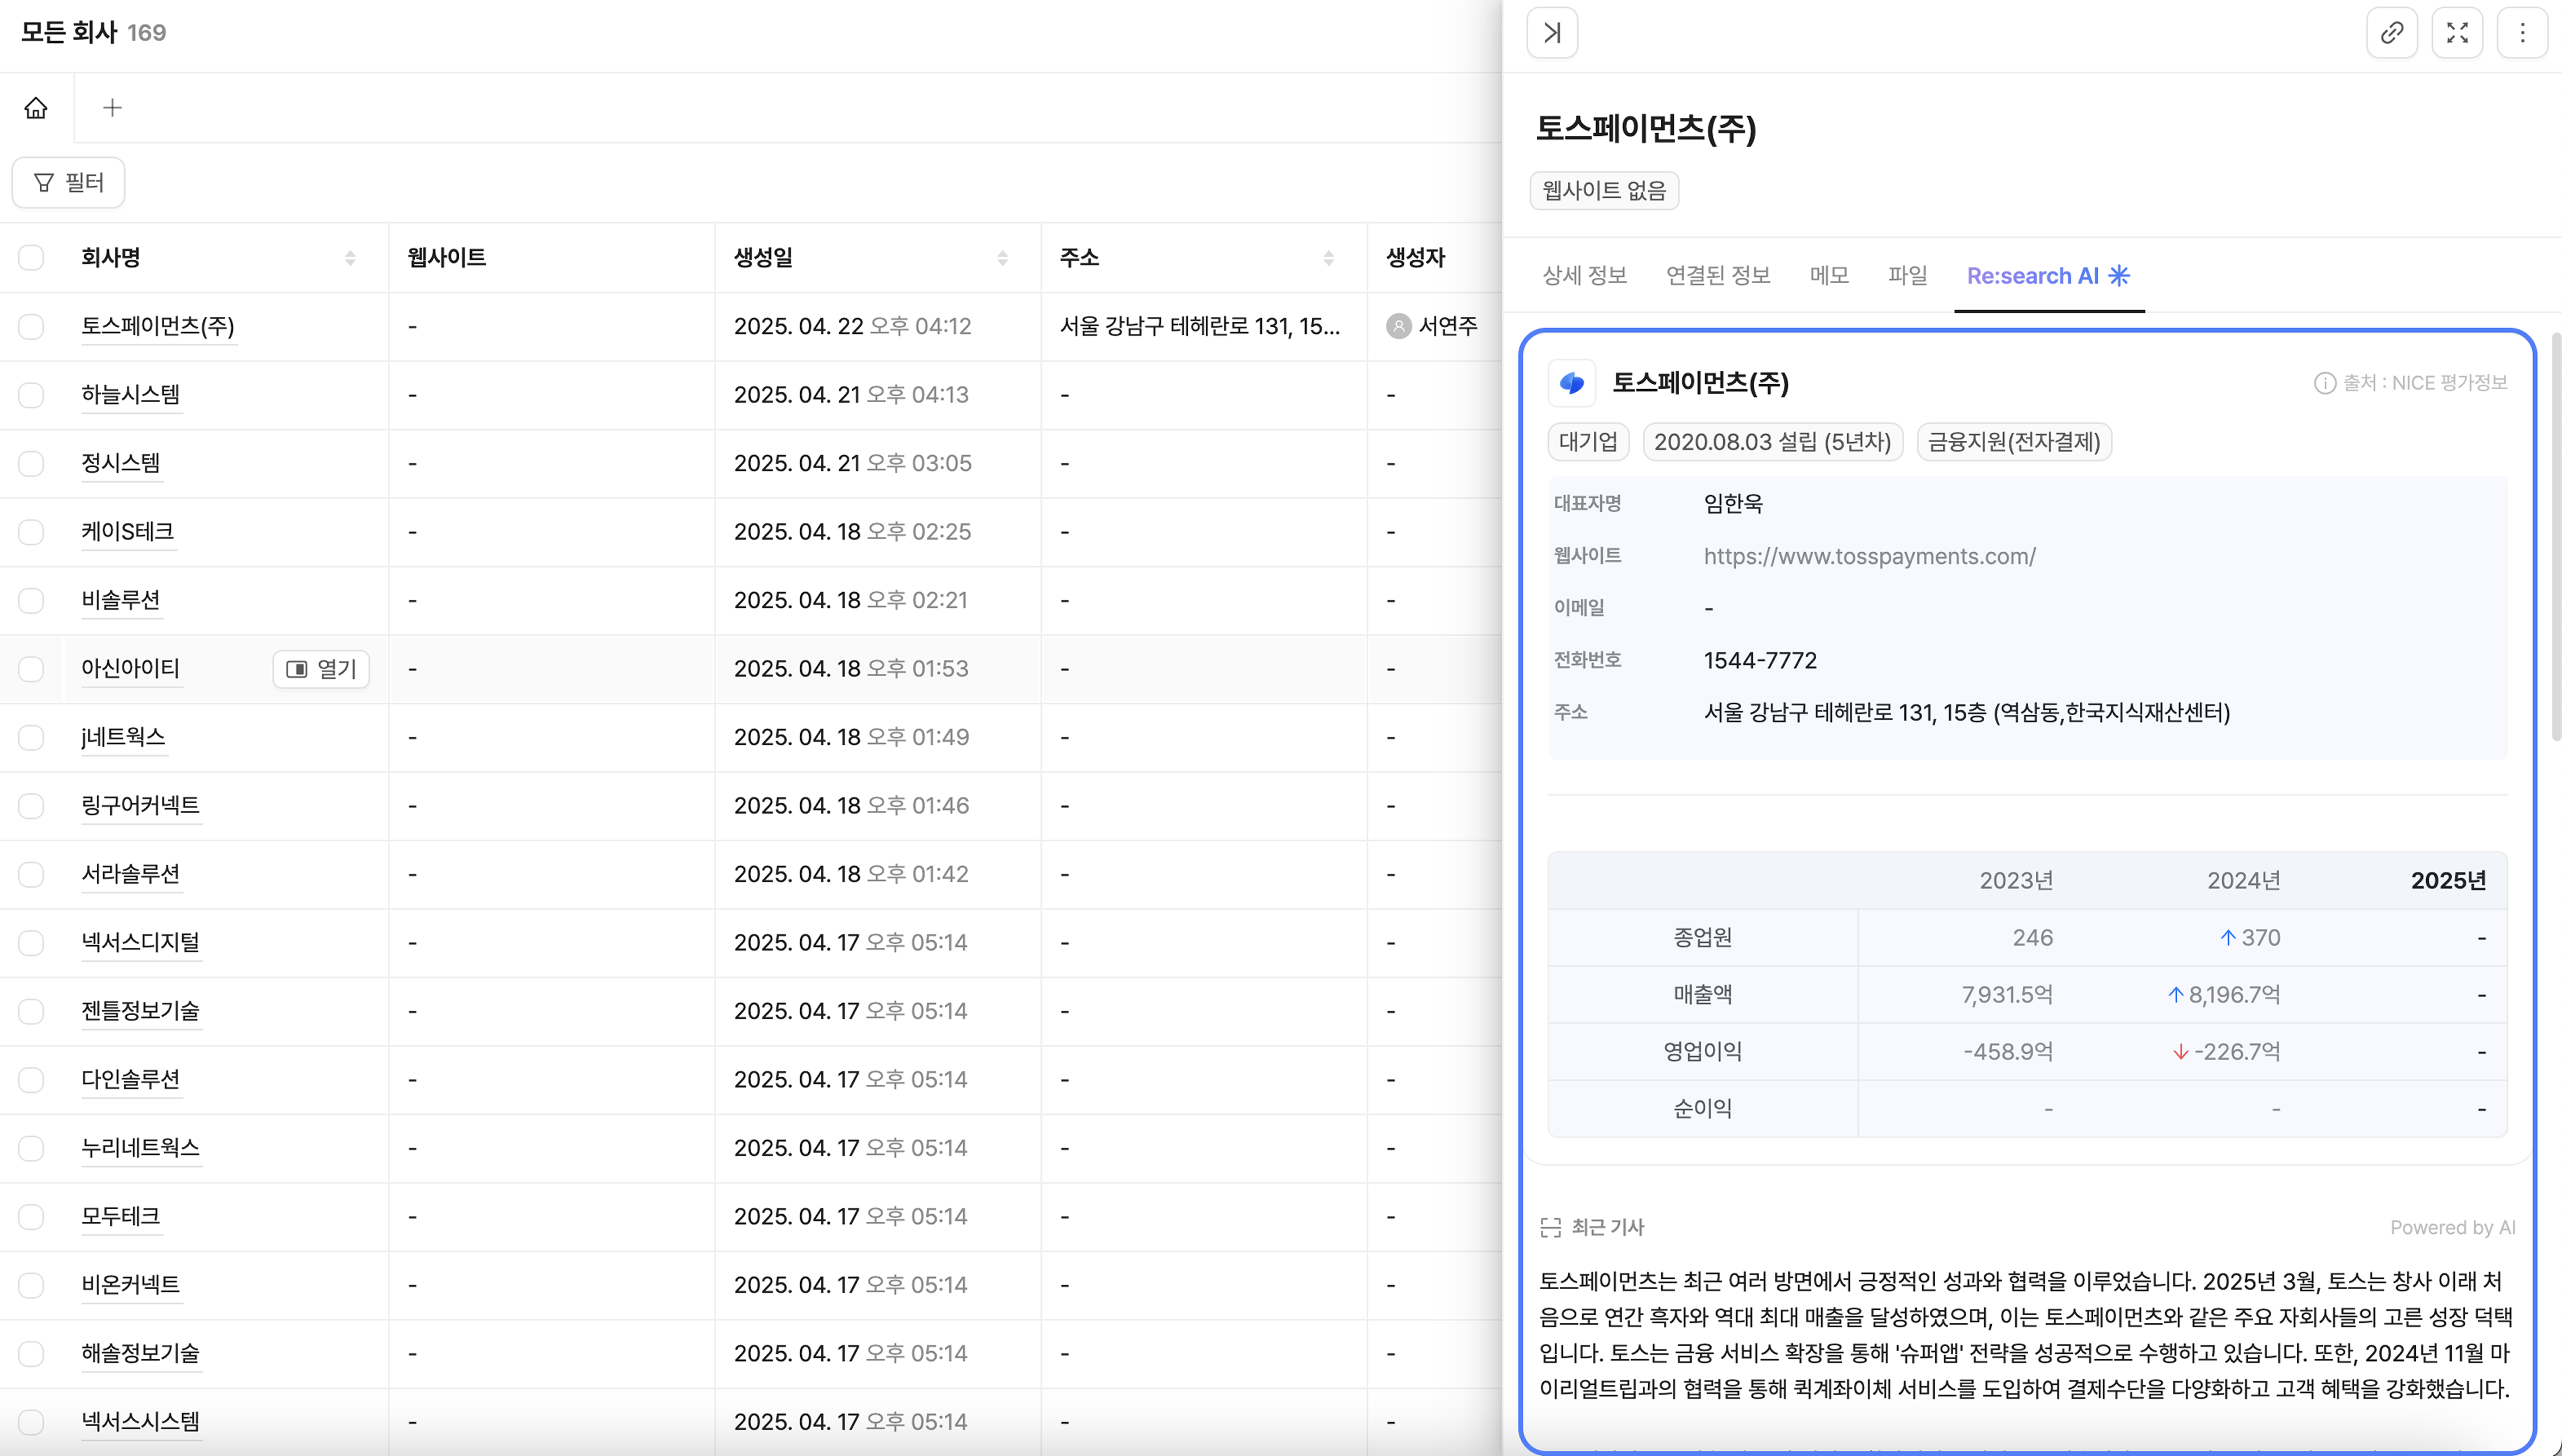Switch to 연결된 정보 tab
The image size is (2562, 1456).
click(x=1718, y=275)
